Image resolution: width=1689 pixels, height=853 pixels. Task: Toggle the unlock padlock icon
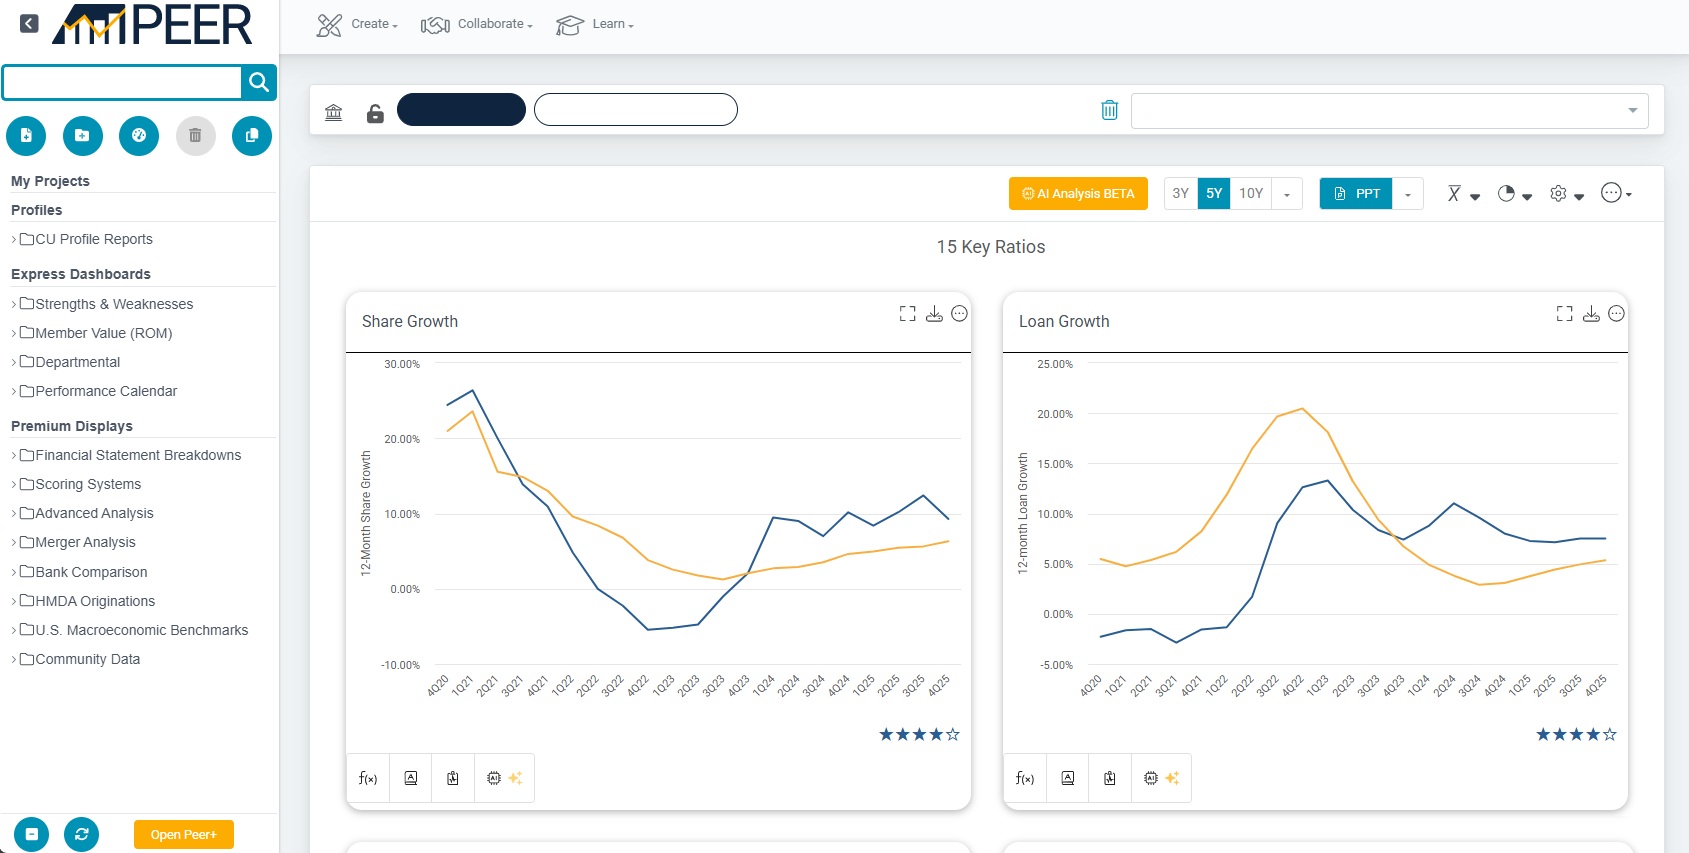click(375, 113)
